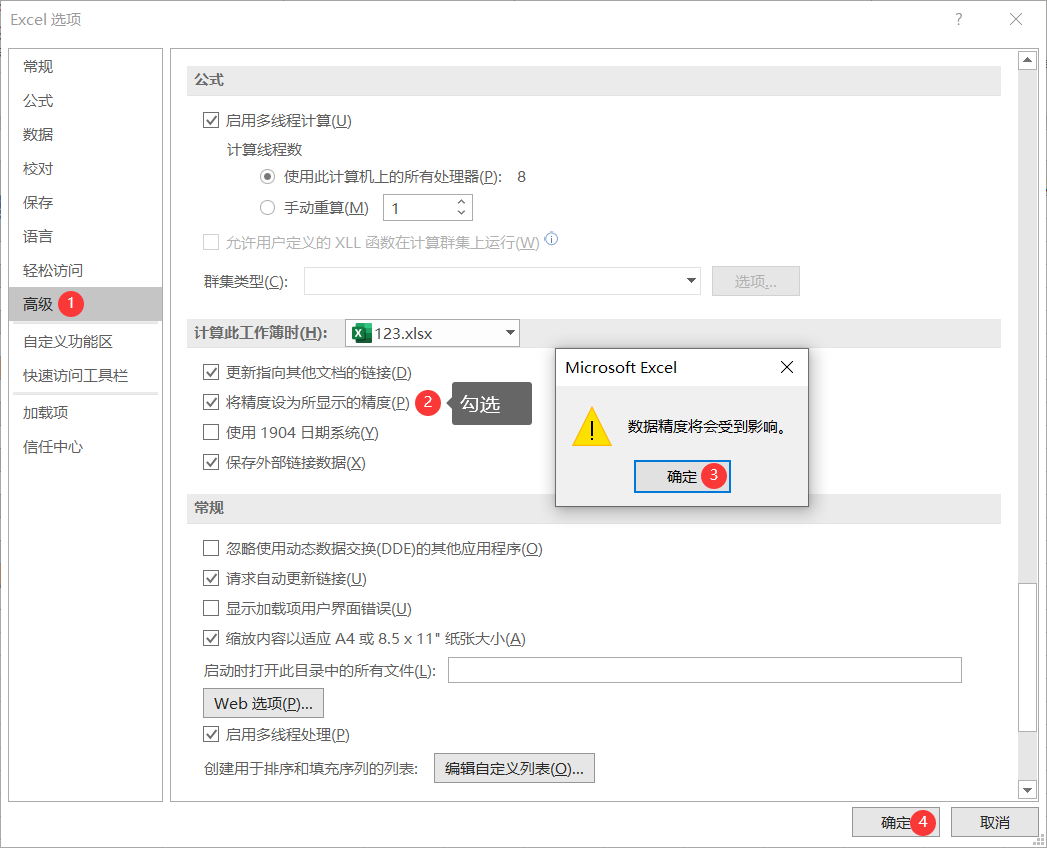This screenshot has width=1047, height=848.
Task: Toggle the enable multi-threaded calculation checkbox
Action: (x=211, y=120)
